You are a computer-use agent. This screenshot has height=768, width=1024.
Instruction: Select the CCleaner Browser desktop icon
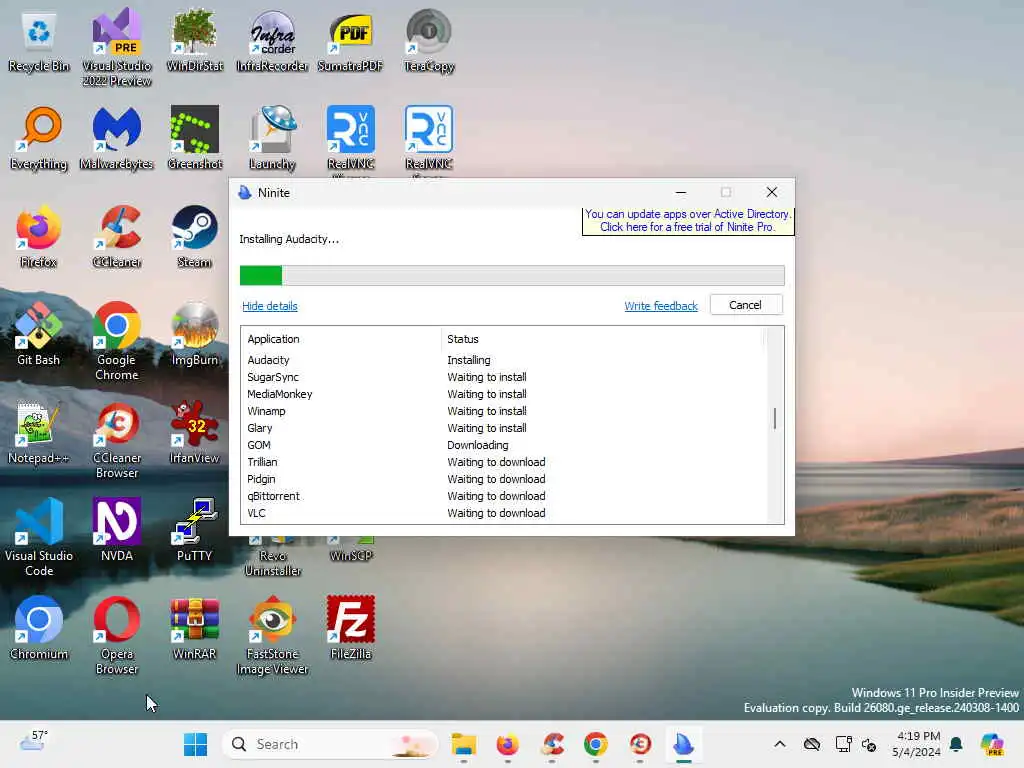click(x=117, y=441)
